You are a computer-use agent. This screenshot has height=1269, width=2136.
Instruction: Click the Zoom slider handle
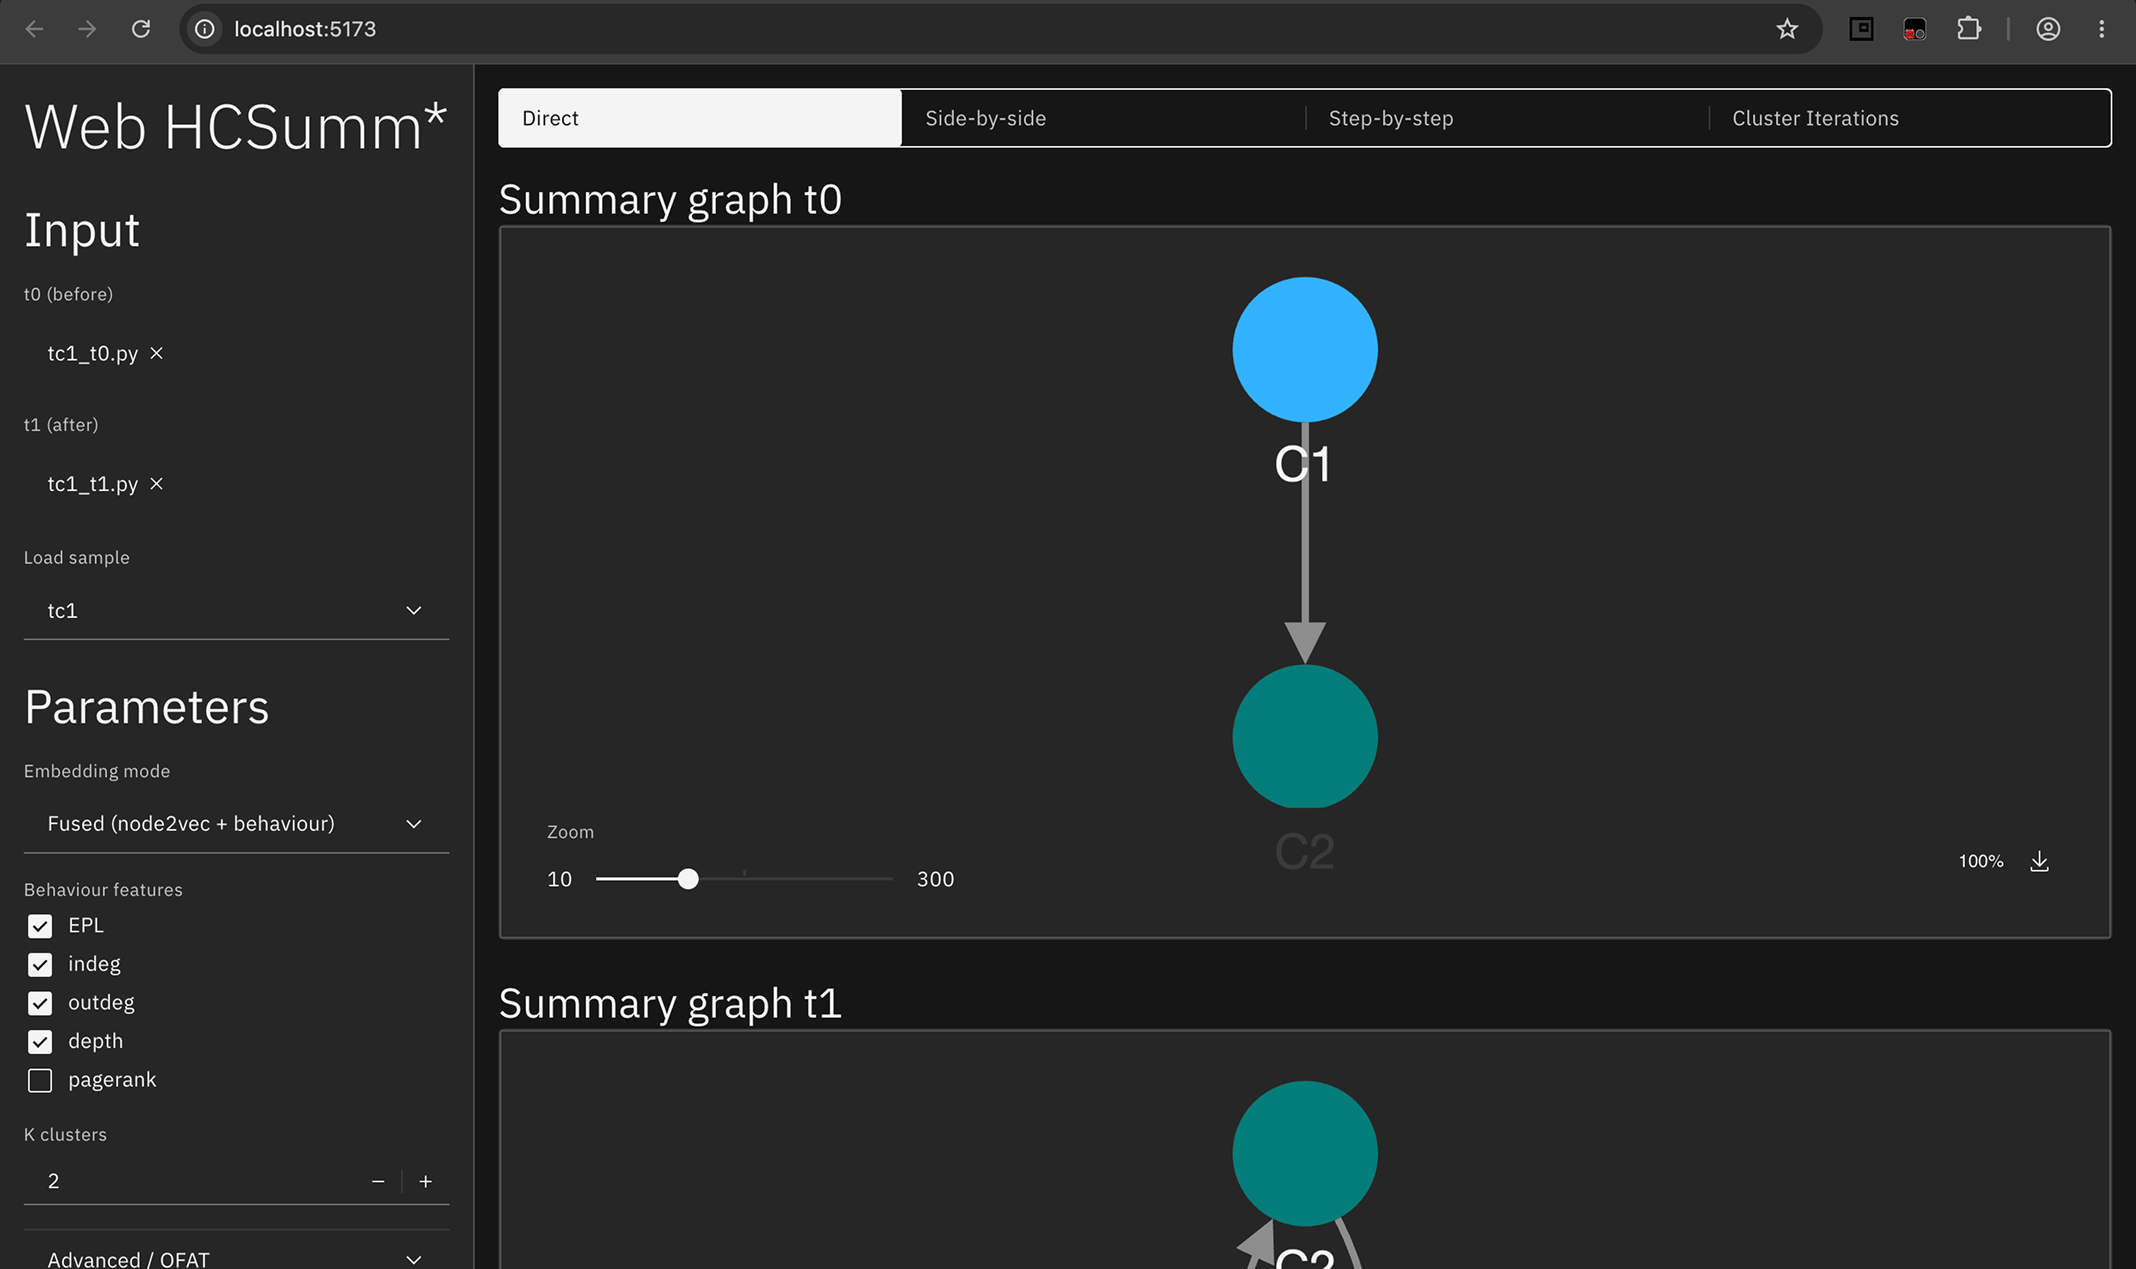[688, 879]
